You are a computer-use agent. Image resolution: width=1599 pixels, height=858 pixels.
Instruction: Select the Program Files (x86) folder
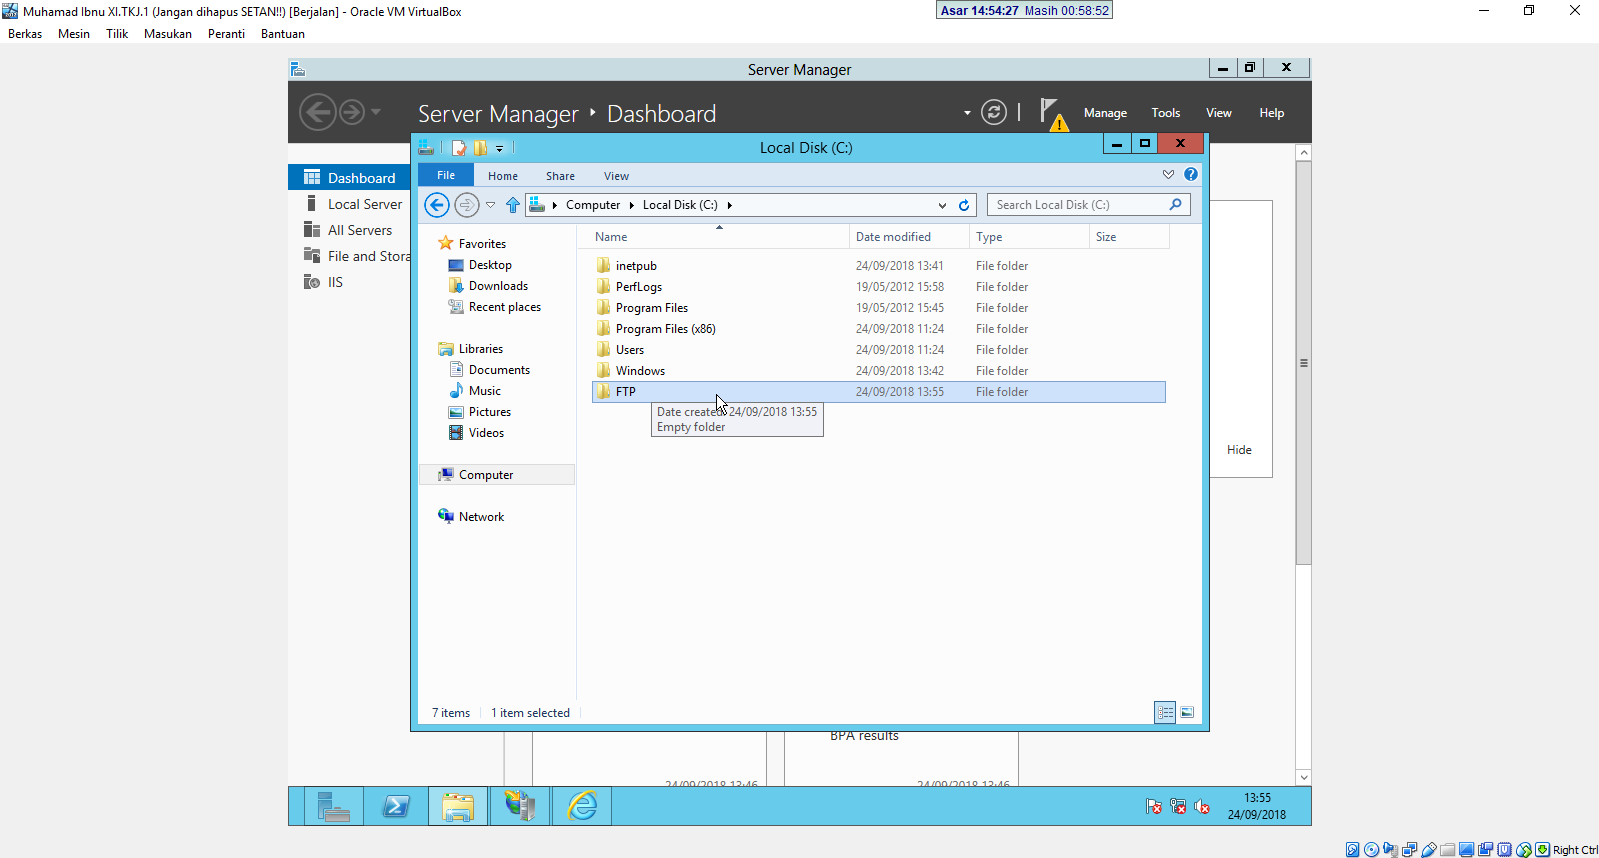tap(665, 329)
